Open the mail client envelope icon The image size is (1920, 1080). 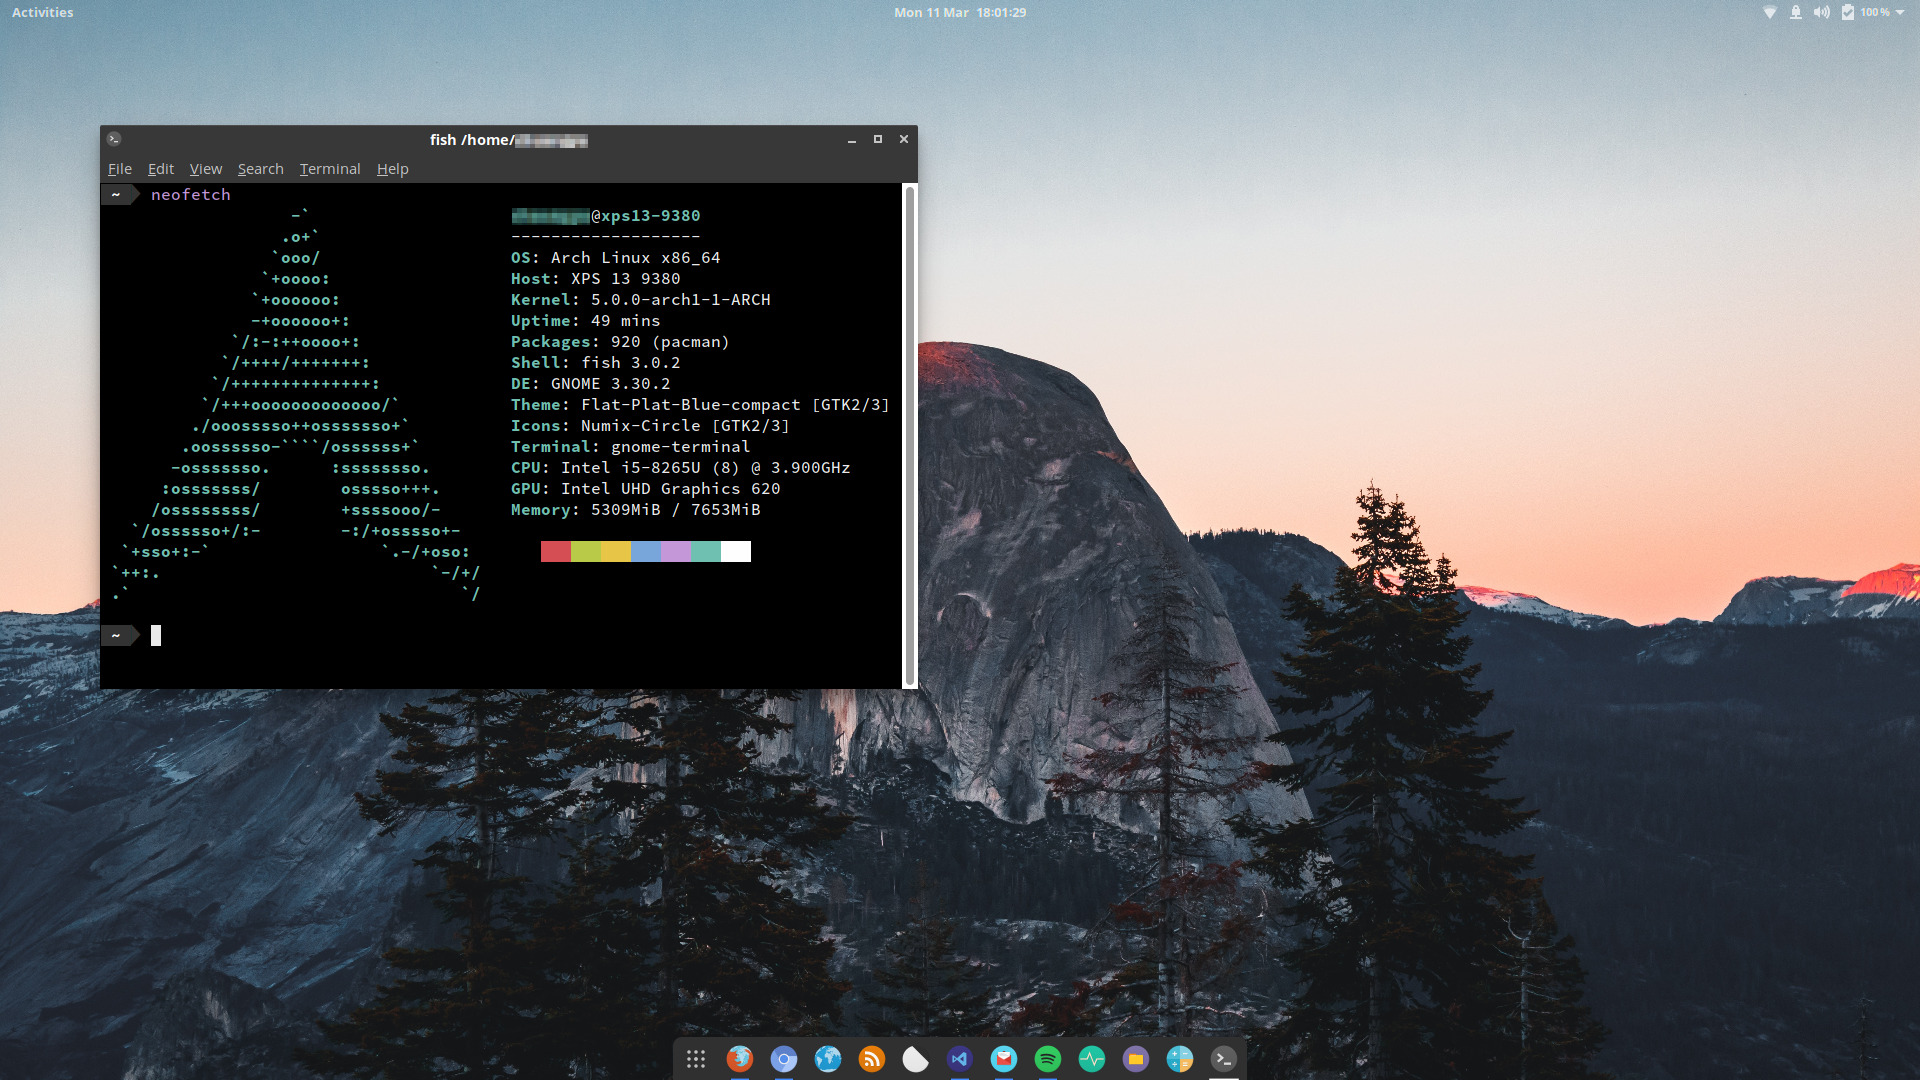coord(1004,1059)
